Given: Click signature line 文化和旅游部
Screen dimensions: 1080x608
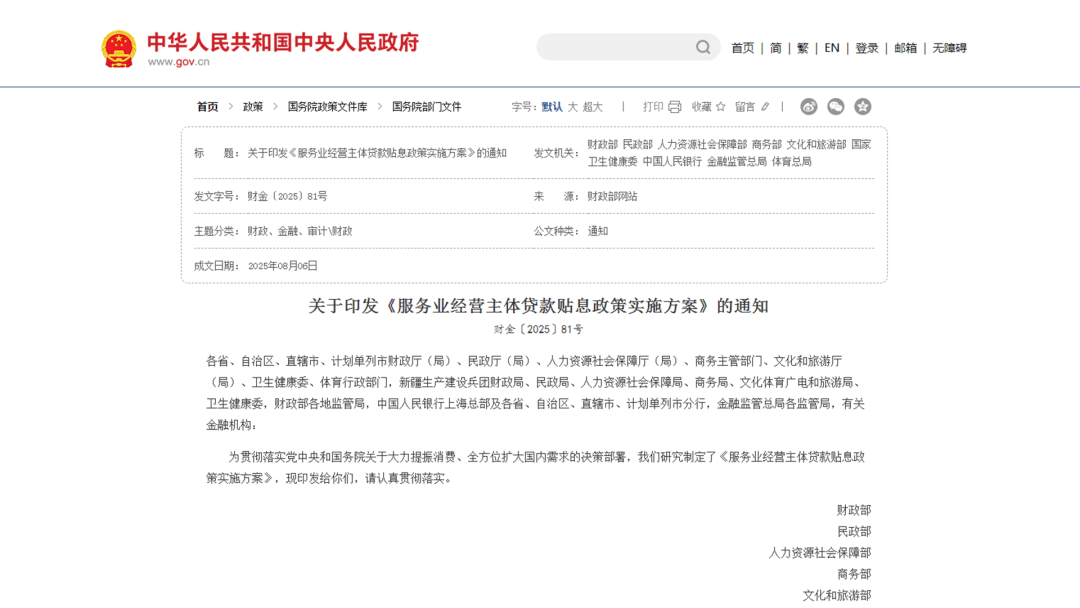Looking at the screenshot, I should coord(837,596).
